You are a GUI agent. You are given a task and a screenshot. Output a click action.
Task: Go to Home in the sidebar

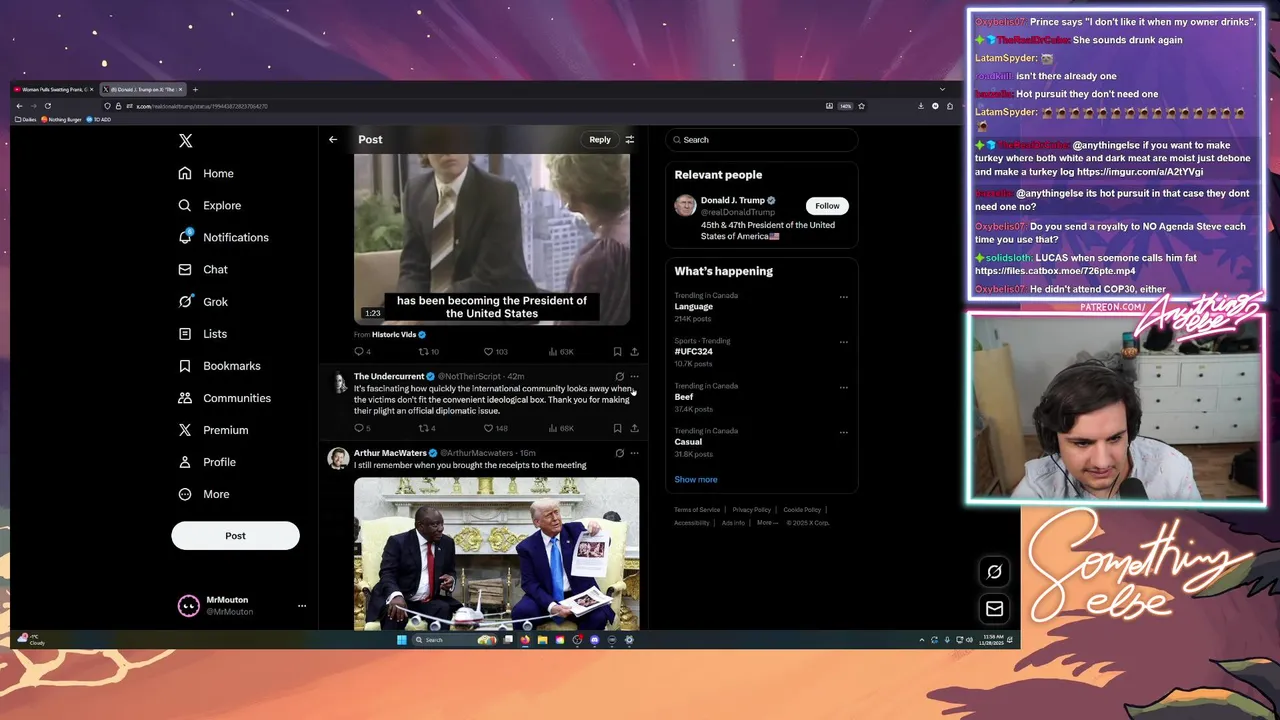206,173
